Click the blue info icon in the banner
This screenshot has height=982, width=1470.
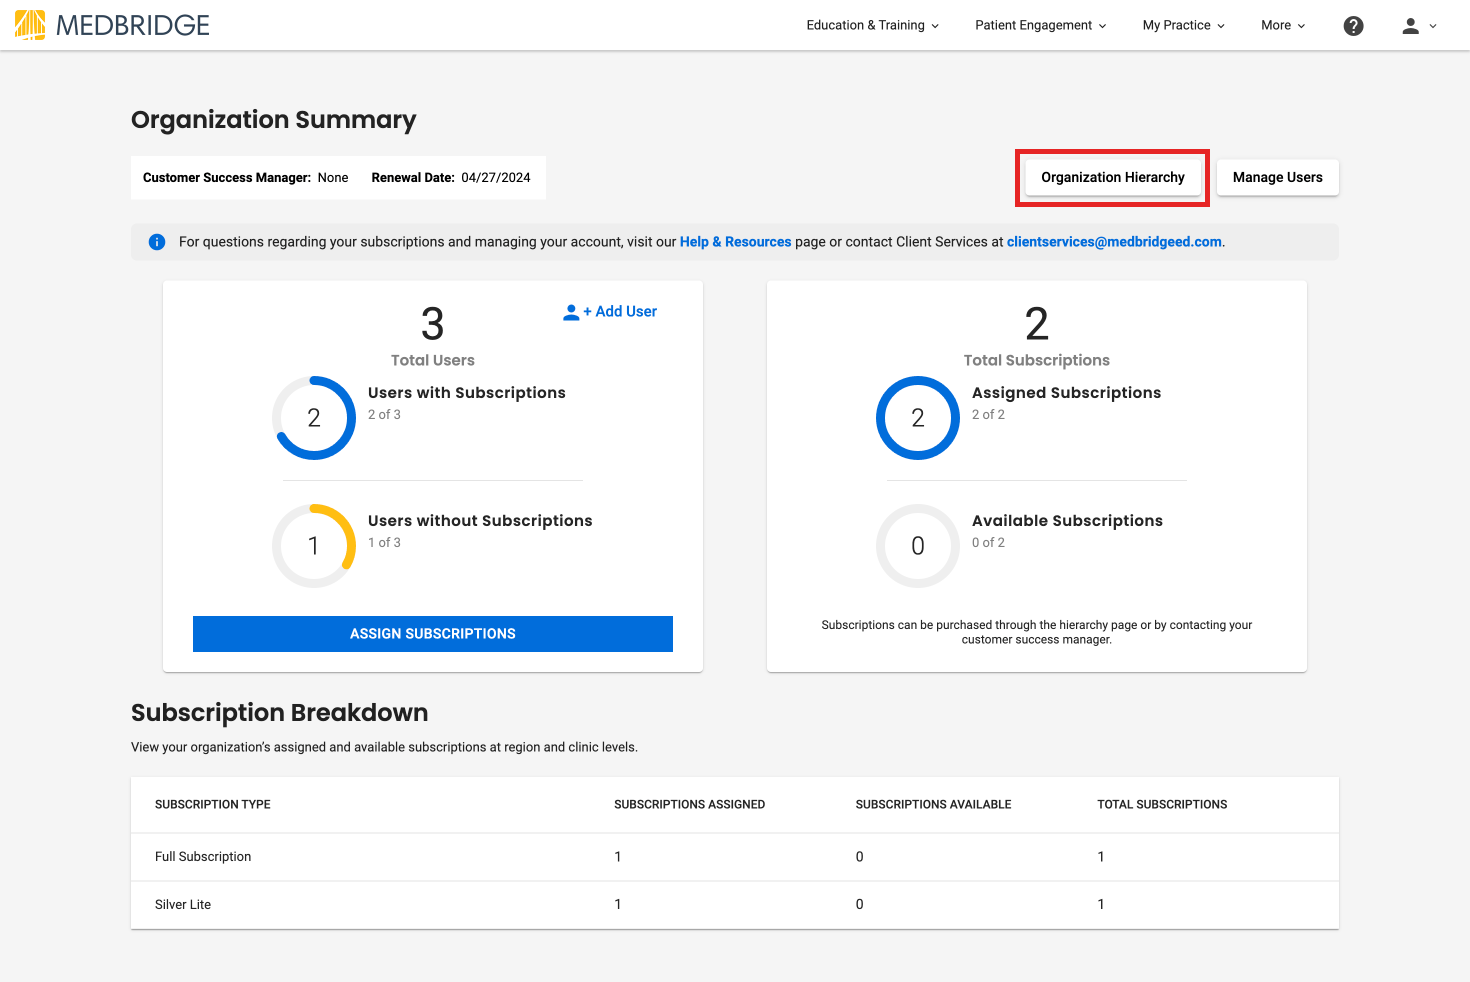[x=157, y=242]
